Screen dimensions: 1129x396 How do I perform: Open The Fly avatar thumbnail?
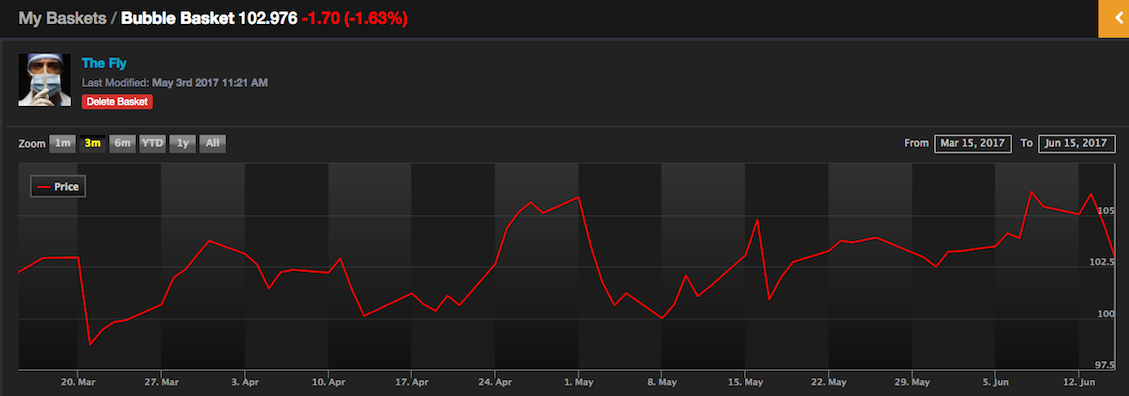click(x=45, y=80)
